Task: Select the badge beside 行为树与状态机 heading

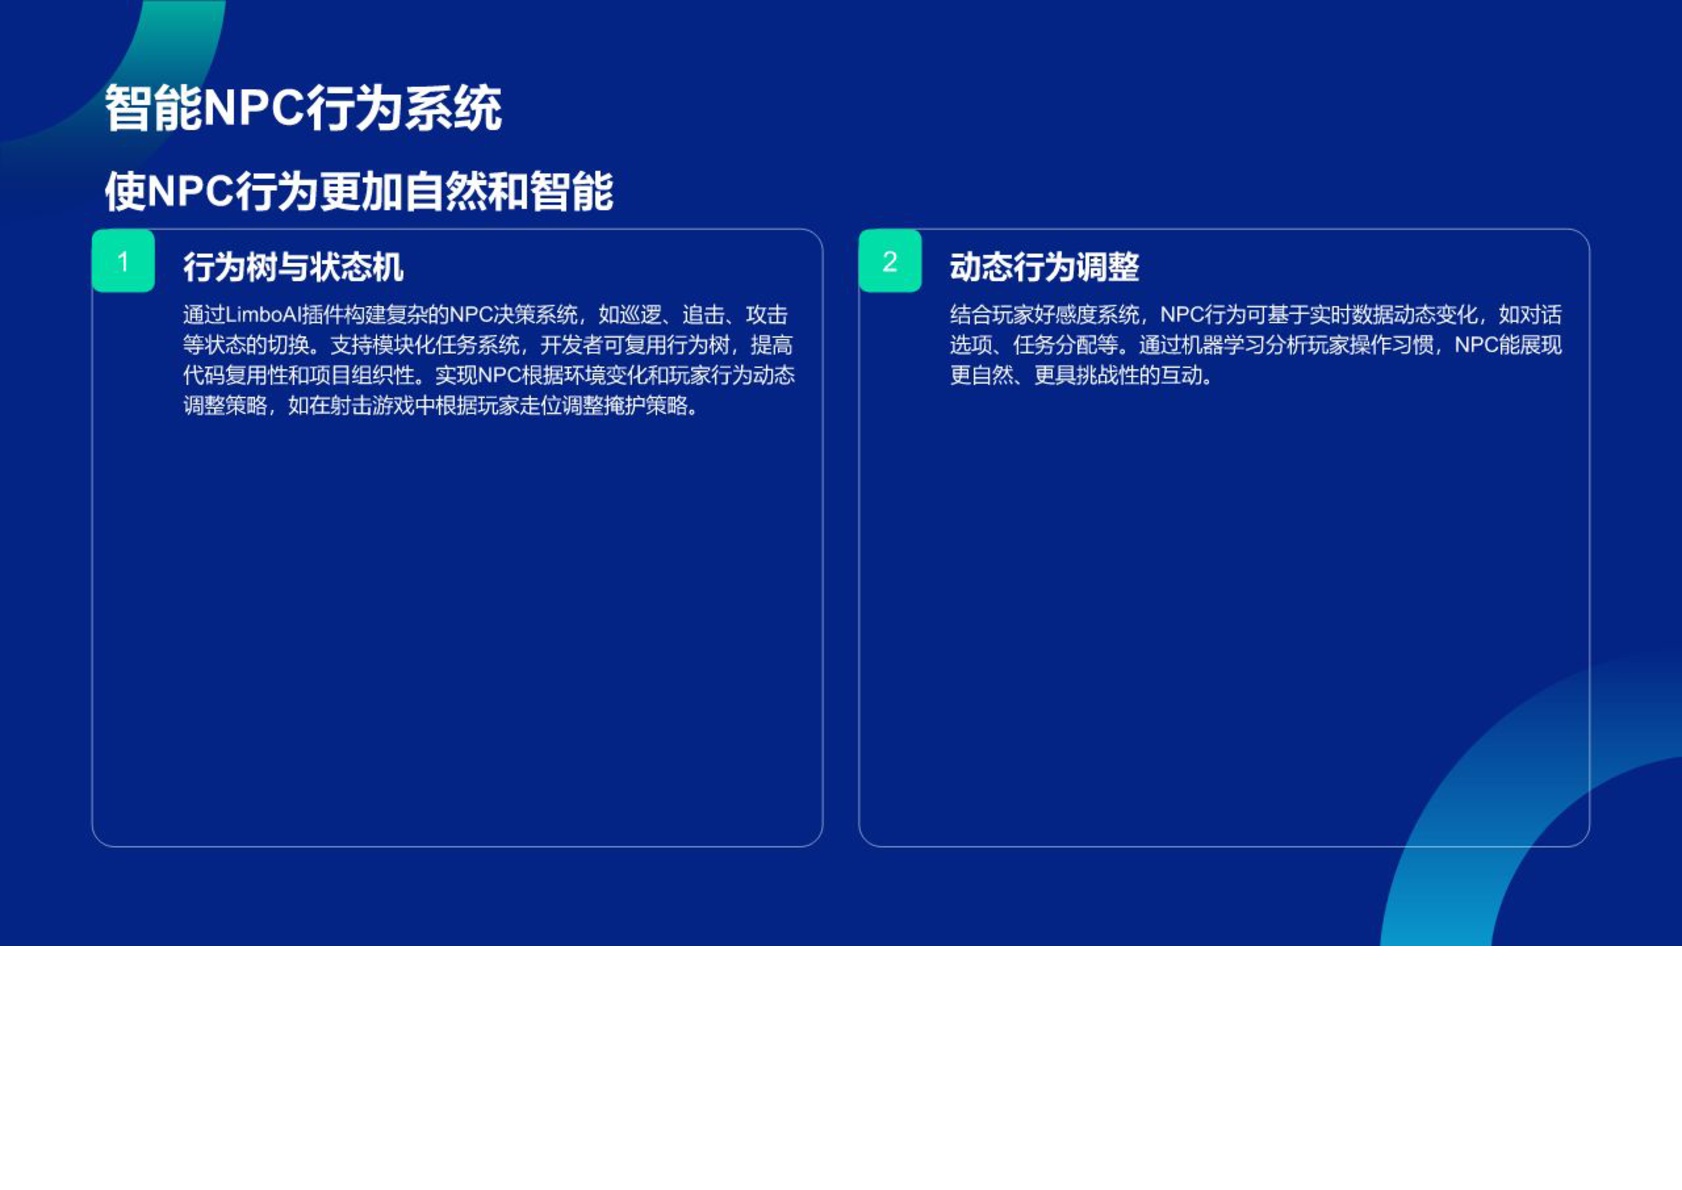Action: click(123, 262)
